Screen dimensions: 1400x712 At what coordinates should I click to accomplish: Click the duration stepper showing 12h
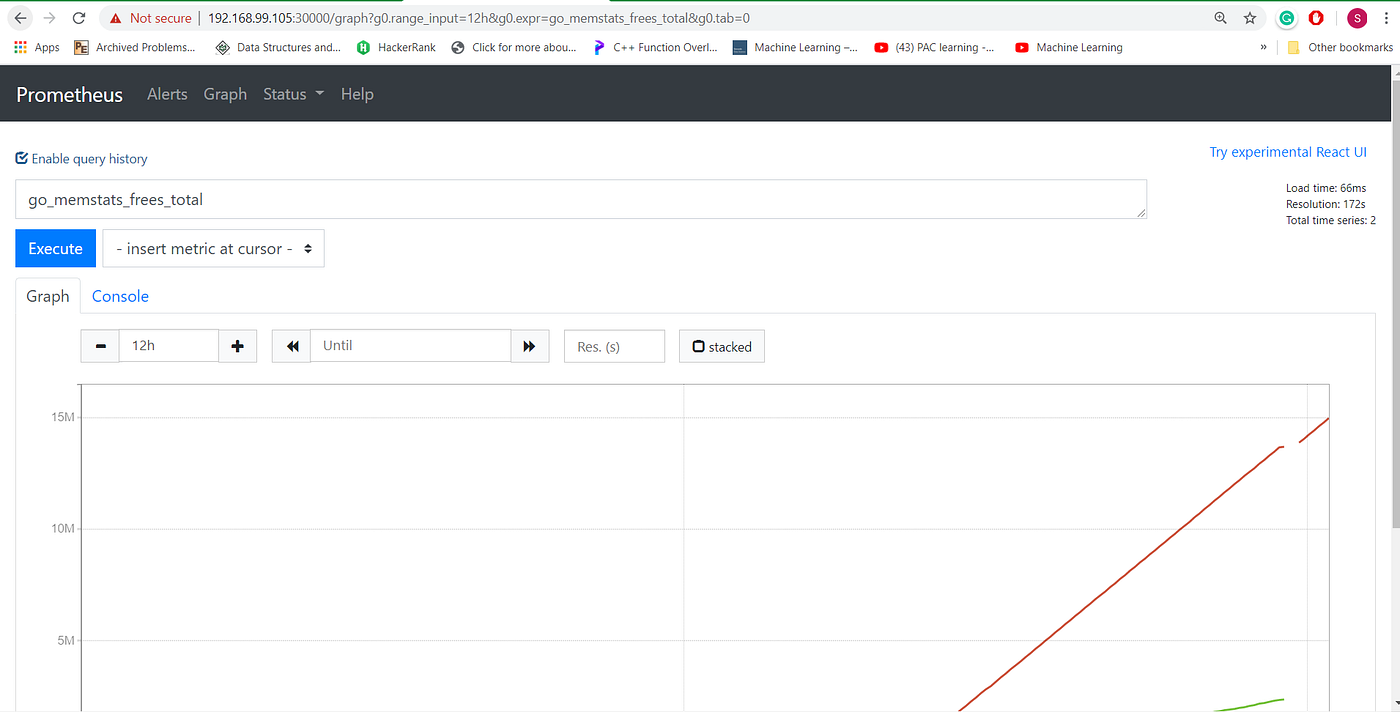pyautogui.click(x=168, y=345)
